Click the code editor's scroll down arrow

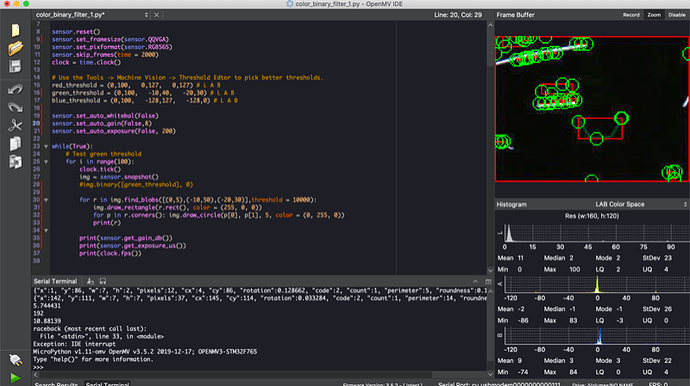[x=490, y=270]
